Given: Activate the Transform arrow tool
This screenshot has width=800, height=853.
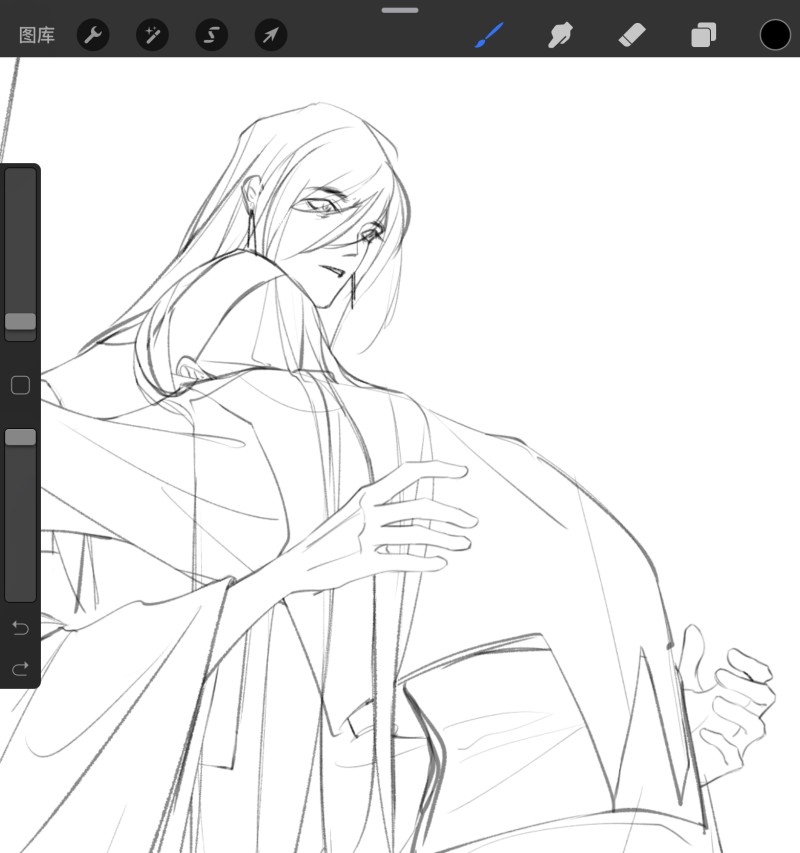Looking at the screenshot, I should 271,35.
